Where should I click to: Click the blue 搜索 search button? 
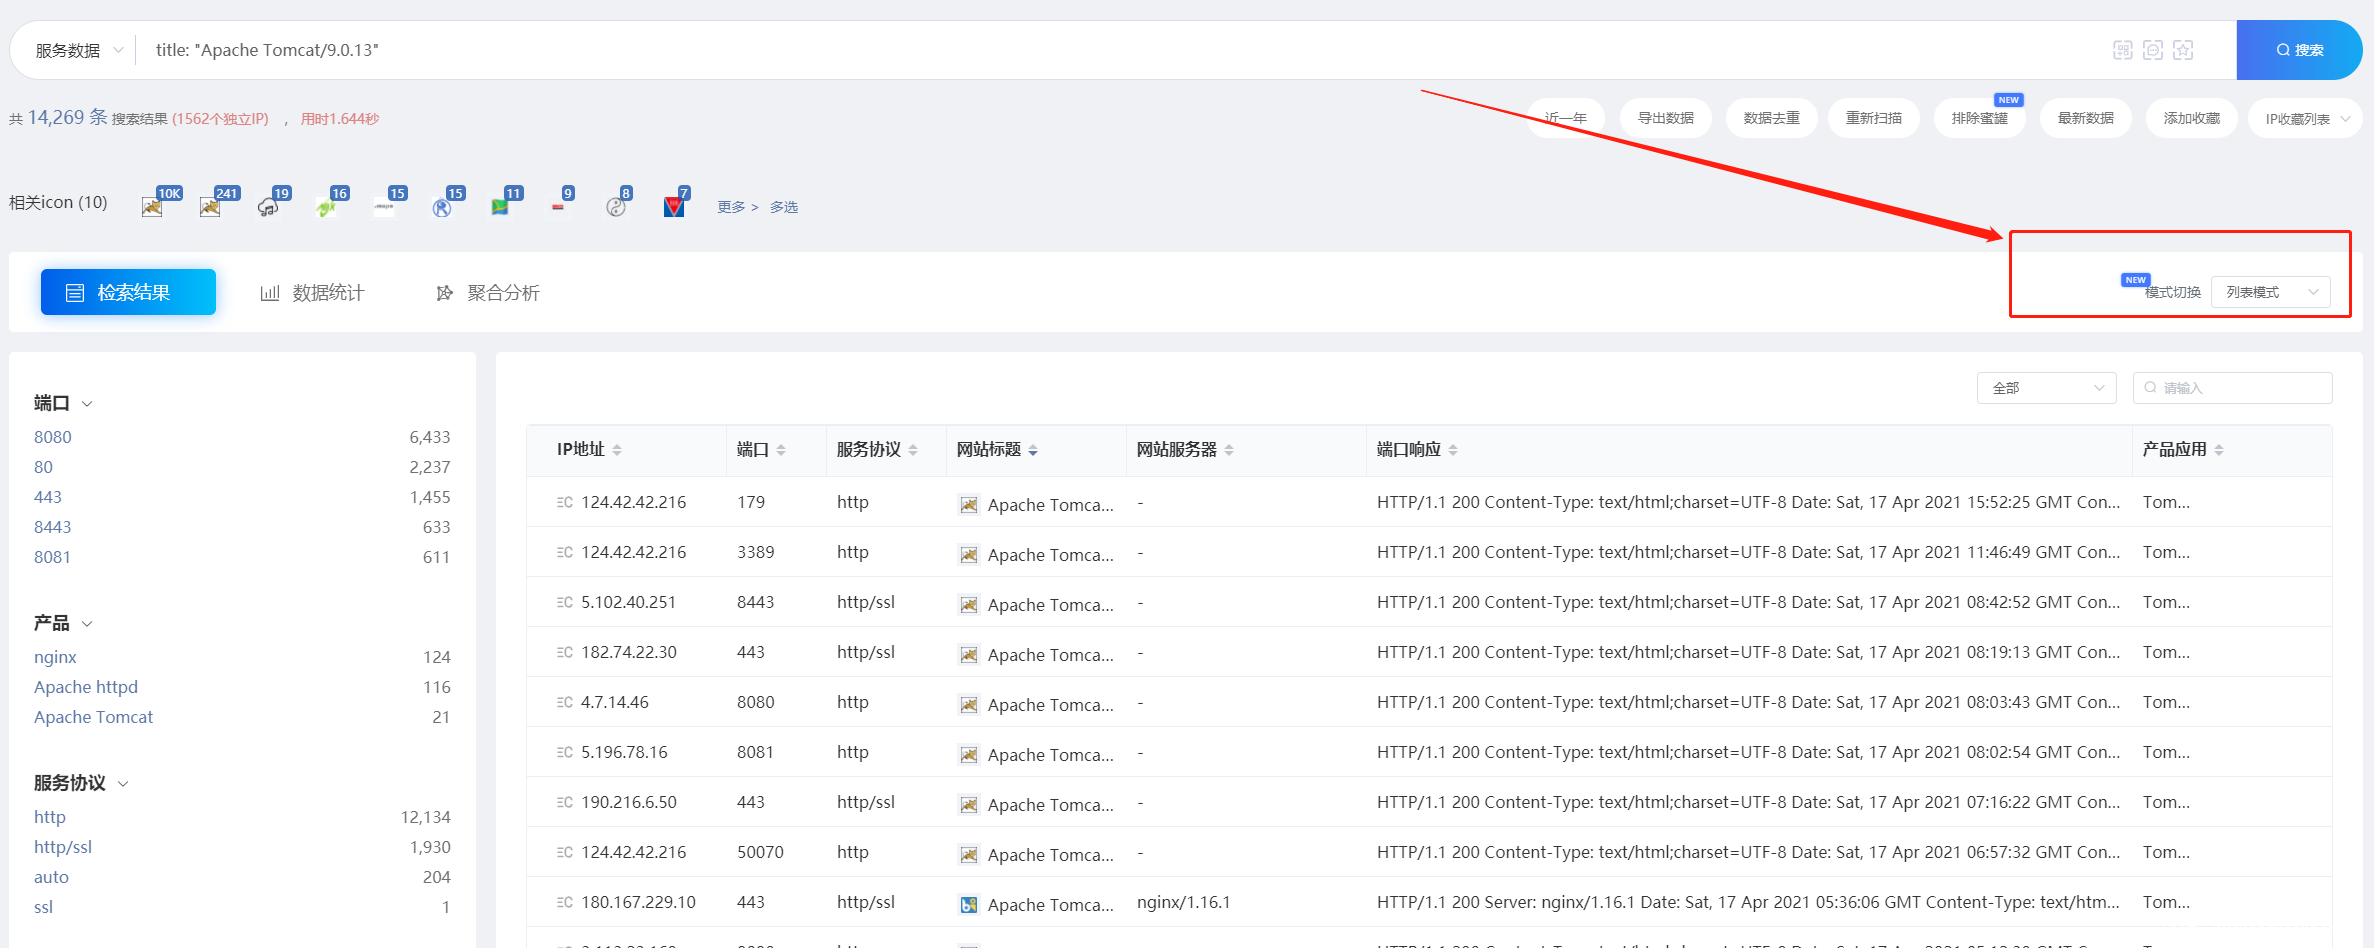[x=2298, y=50]
